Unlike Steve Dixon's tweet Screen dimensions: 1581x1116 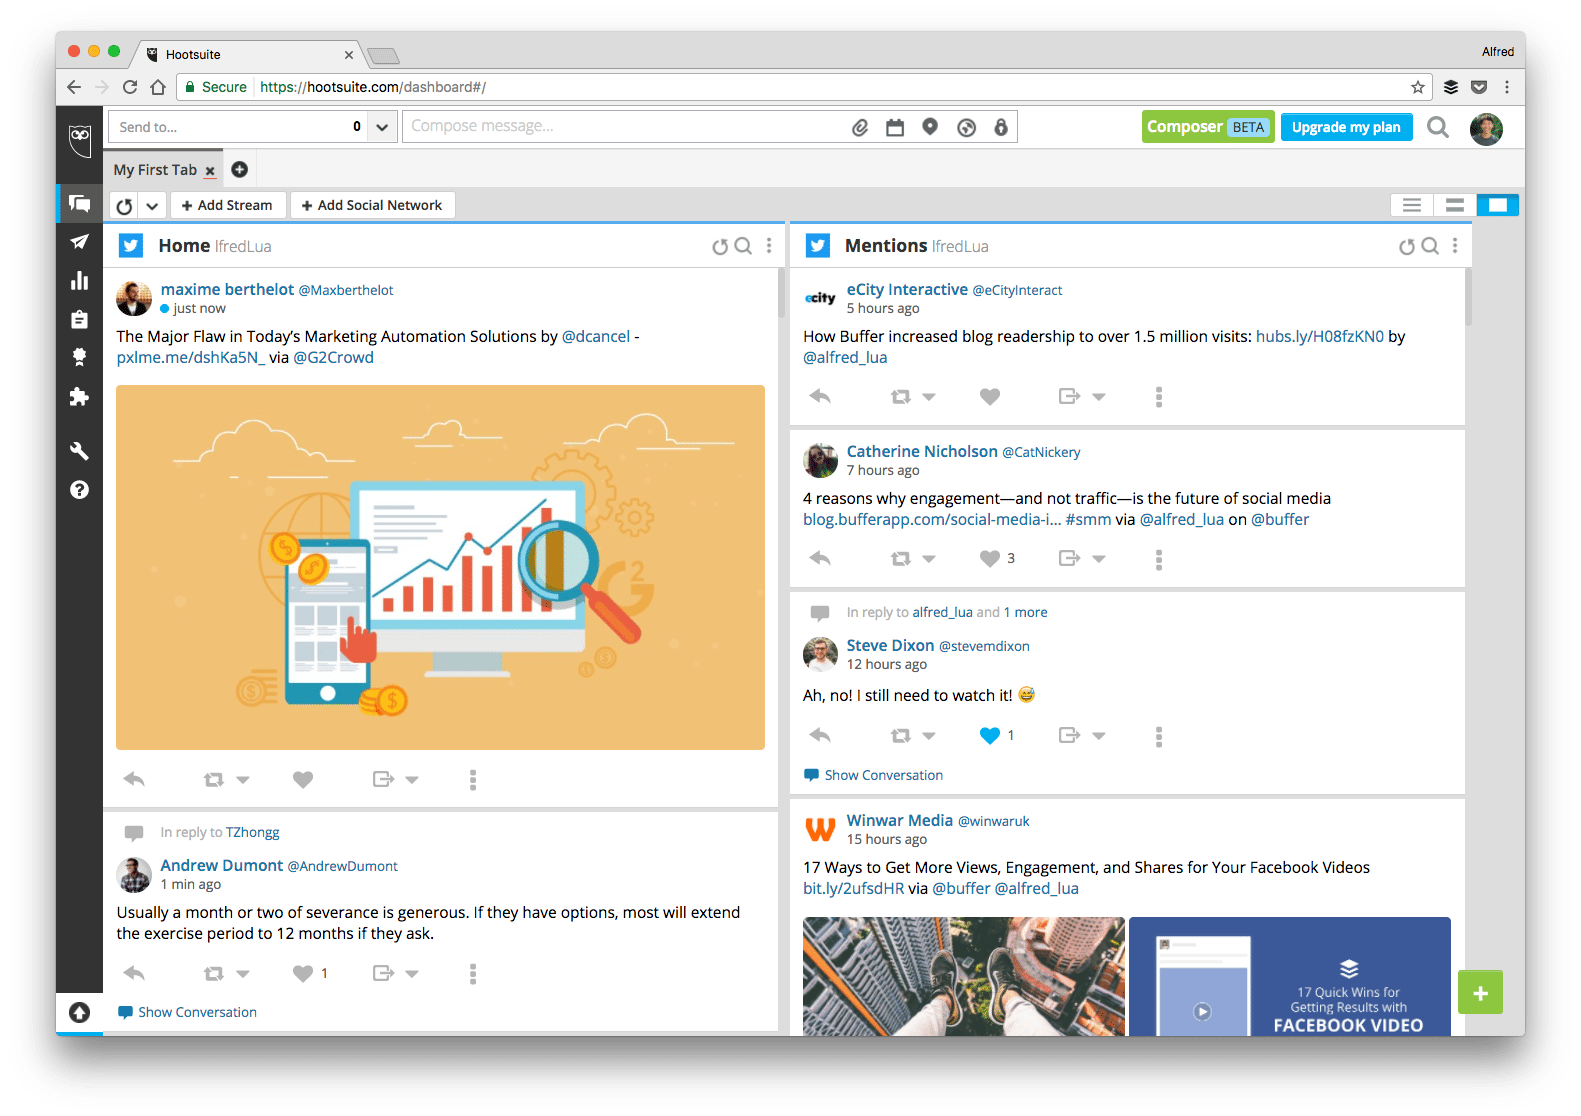point(990,735)
